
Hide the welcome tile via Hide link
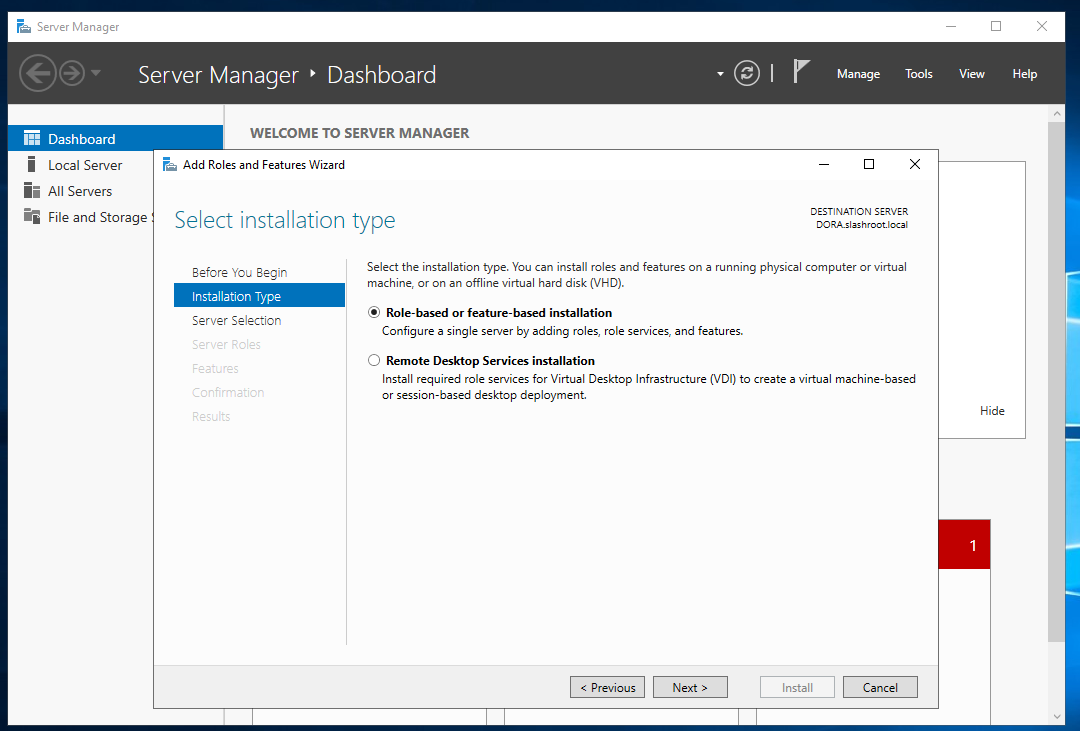click(x=992, y=411)
